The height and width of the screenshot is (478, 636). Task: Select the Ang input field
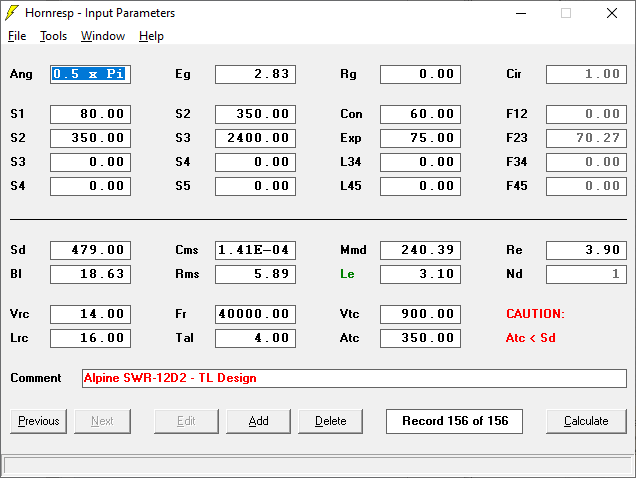pyautogui.click(x=90, y=74)
